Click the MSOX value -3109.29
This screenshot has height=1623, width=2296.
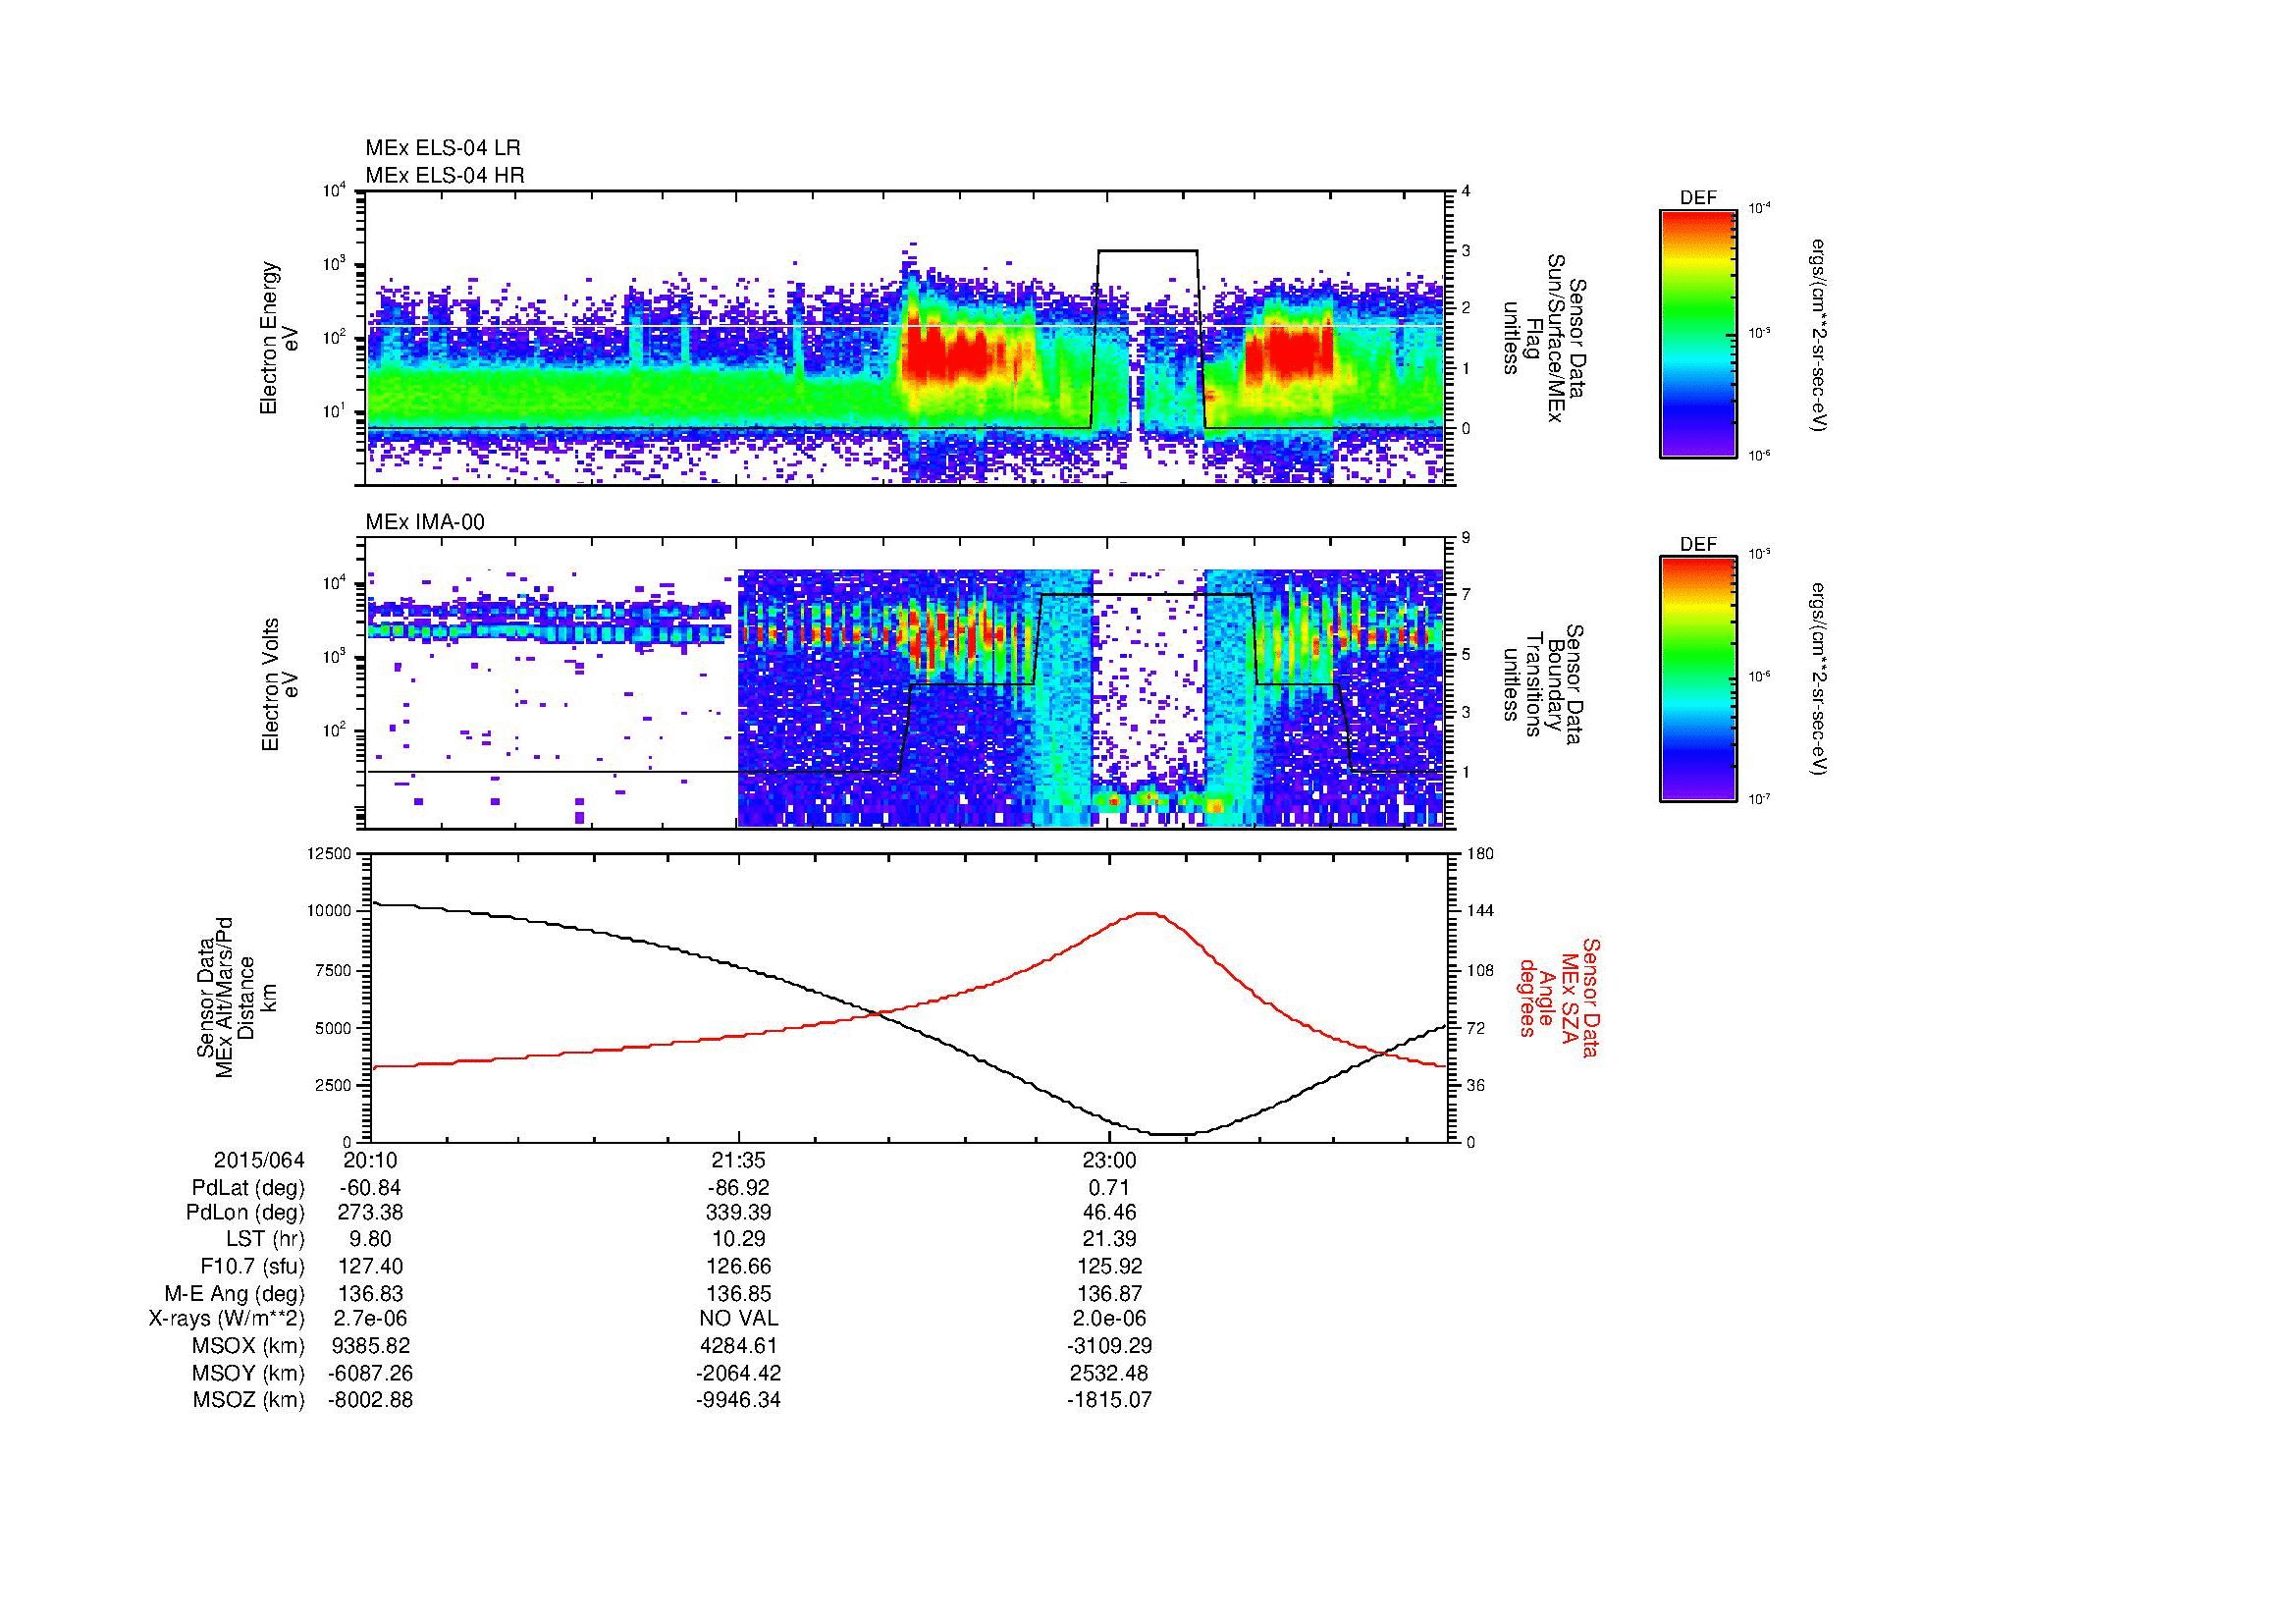pyautogui.click(x=1109, y=1346)
